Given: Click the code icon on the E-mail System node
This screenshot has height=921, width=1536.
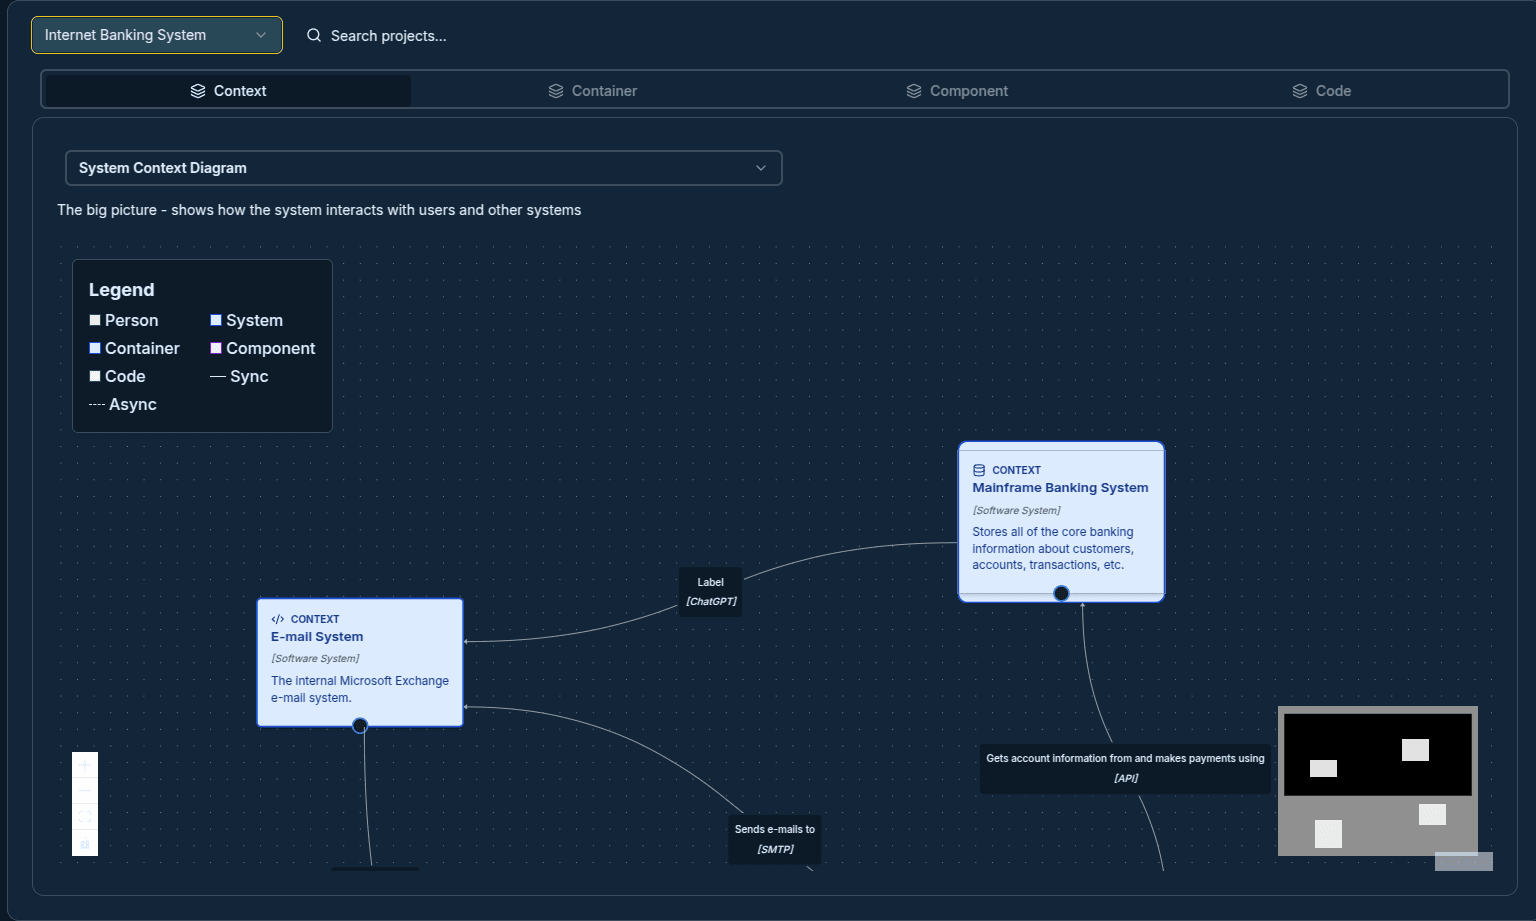Looking at the screenshot, I should (278, 619).
